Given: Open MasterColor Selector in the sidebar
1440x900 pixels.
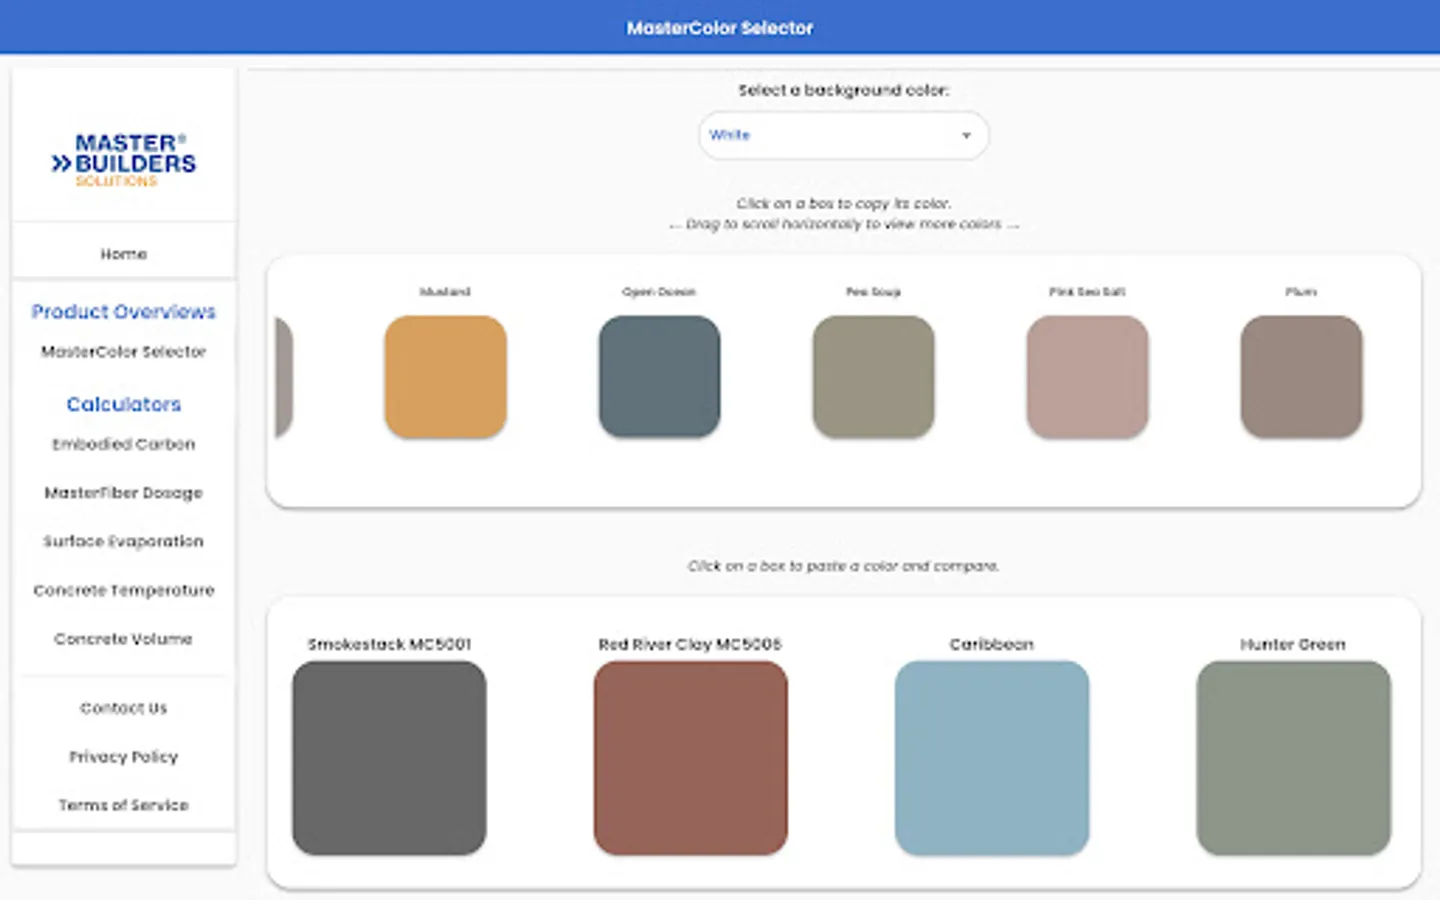Looking at the screenshot, I should (x=124, y=352).
